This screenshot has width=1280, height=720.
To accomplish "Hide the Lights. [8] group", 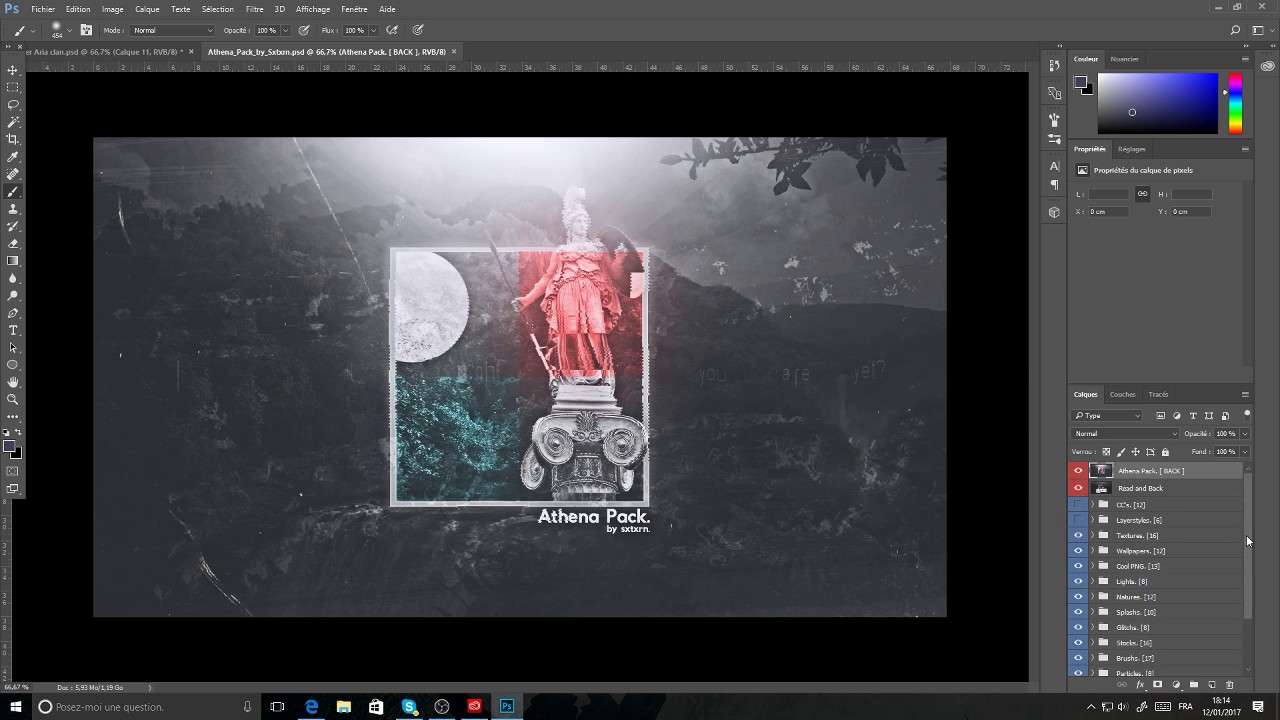I will [1078, 581].
